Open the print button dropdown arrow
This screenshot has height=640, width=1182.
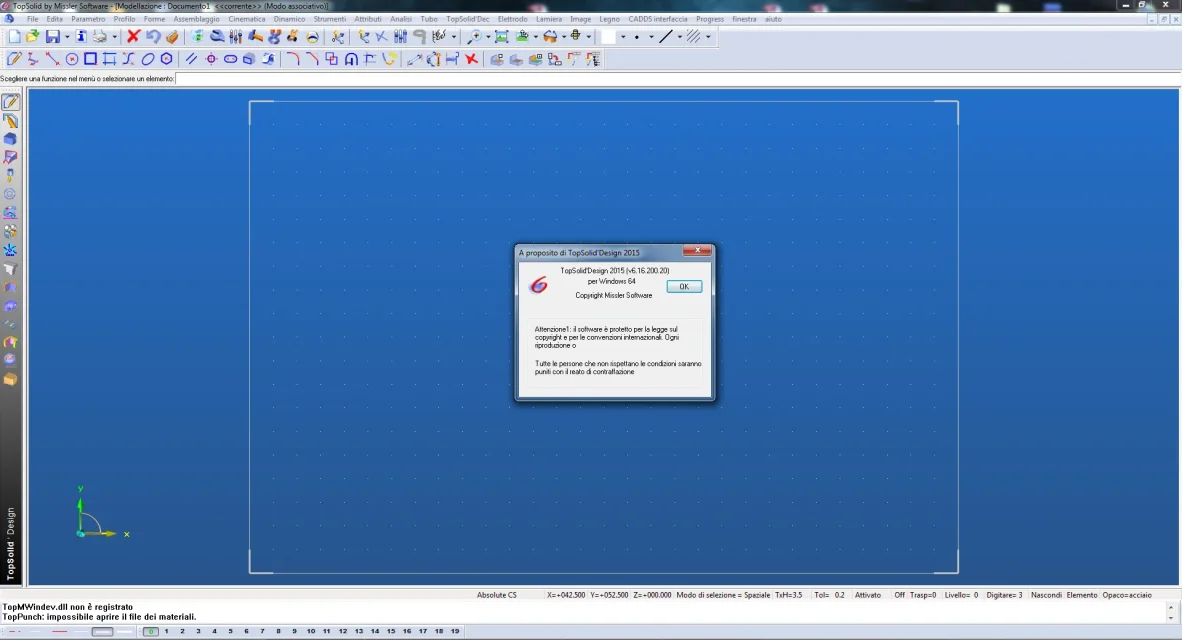coord(116,36)
